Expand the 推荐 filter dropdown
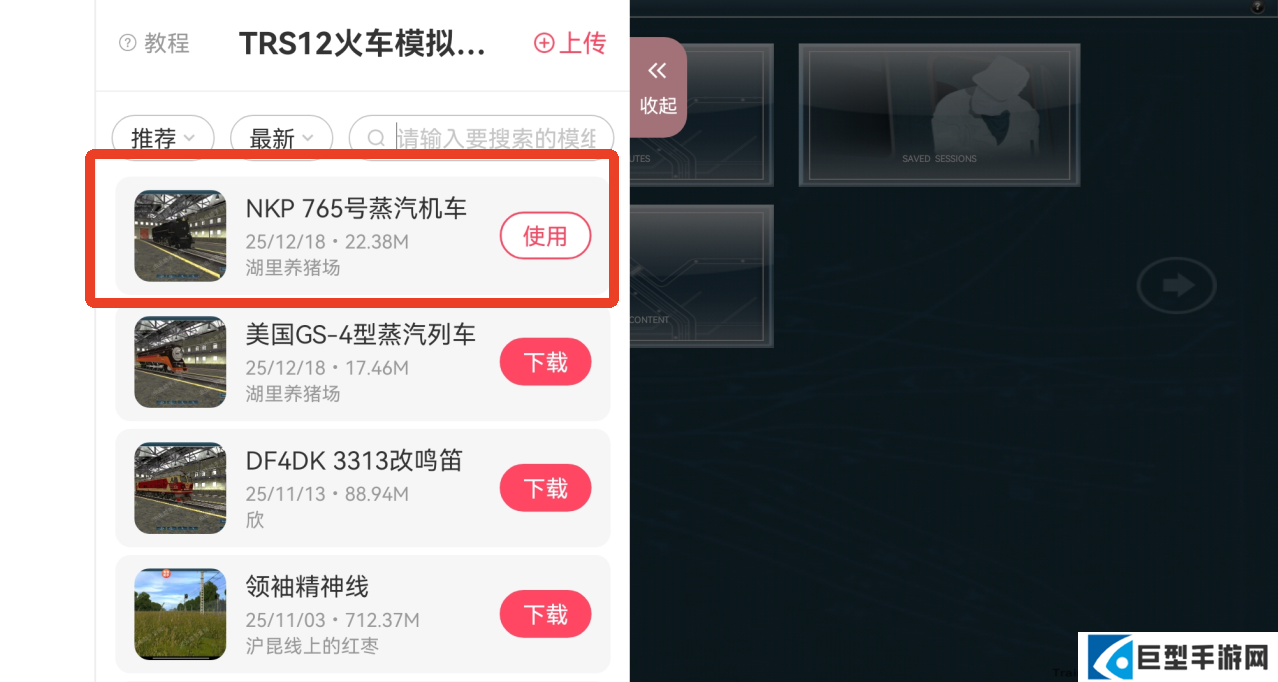The height and width of the screenshot is (682, 1278). [x=163, y=139]
